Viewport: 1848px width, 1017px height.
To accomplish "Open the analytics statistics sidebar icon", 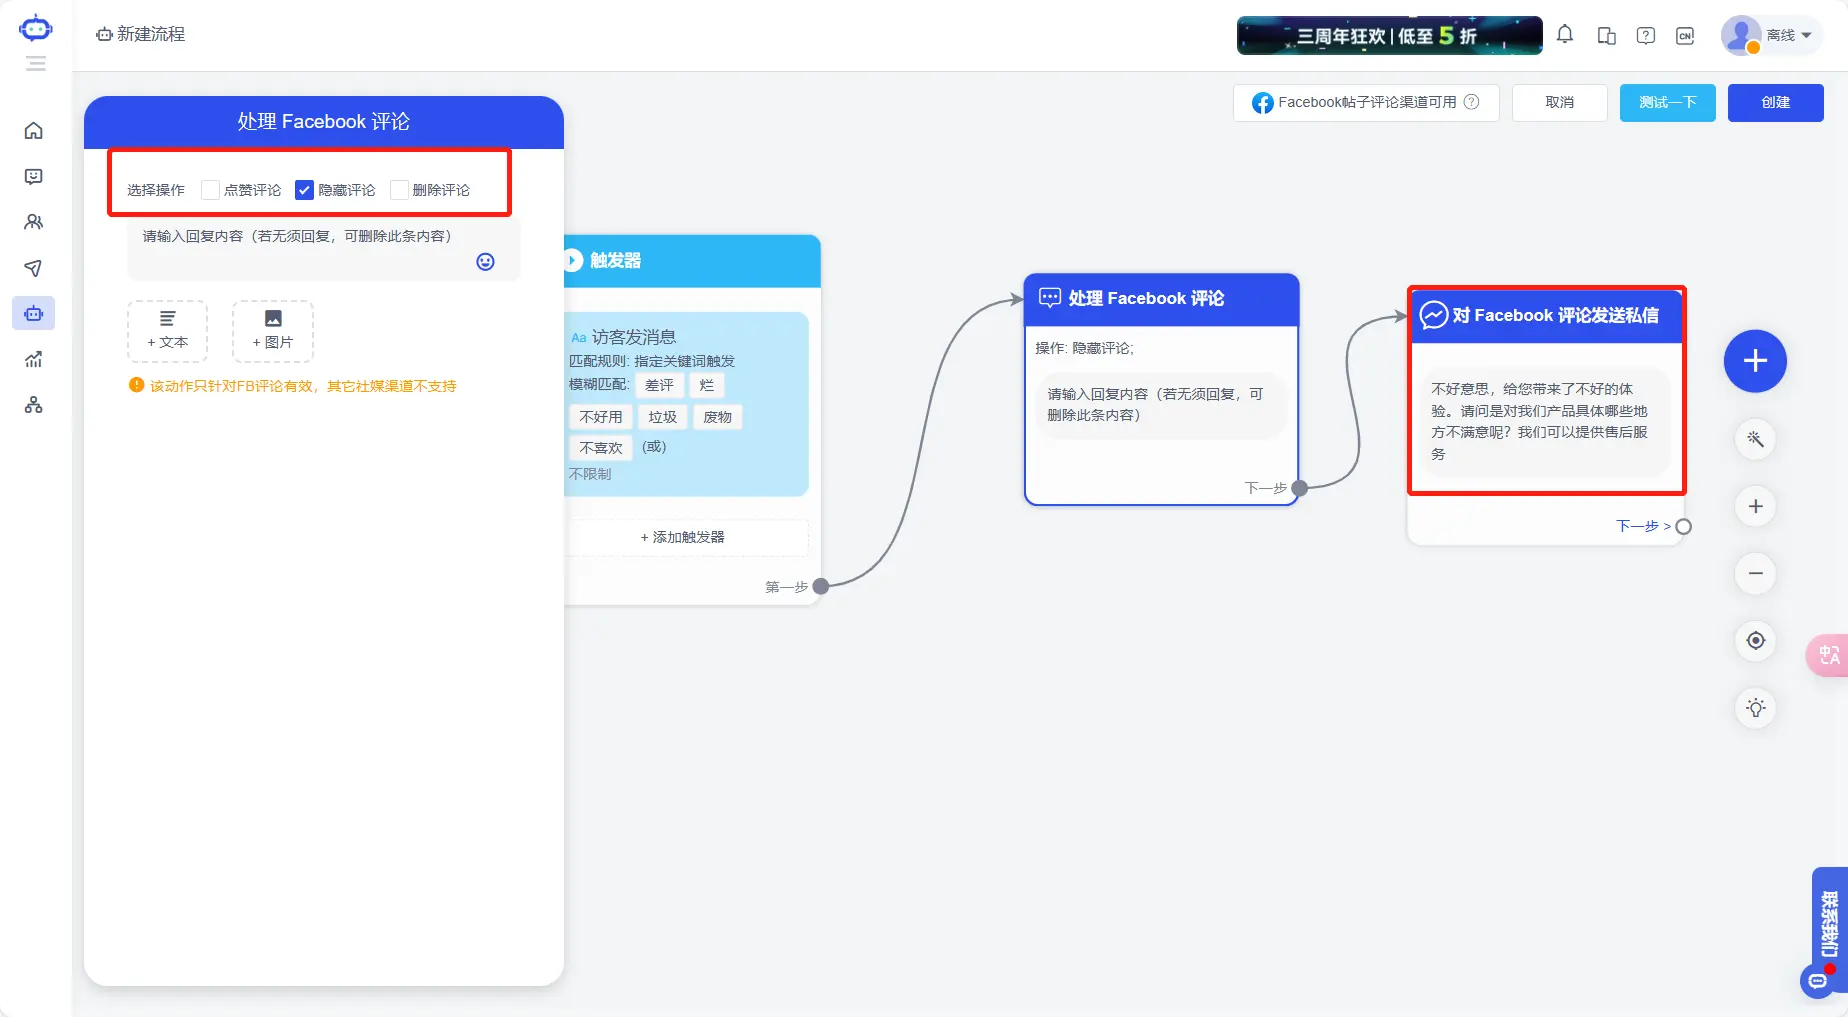I will tap(34, 359).
